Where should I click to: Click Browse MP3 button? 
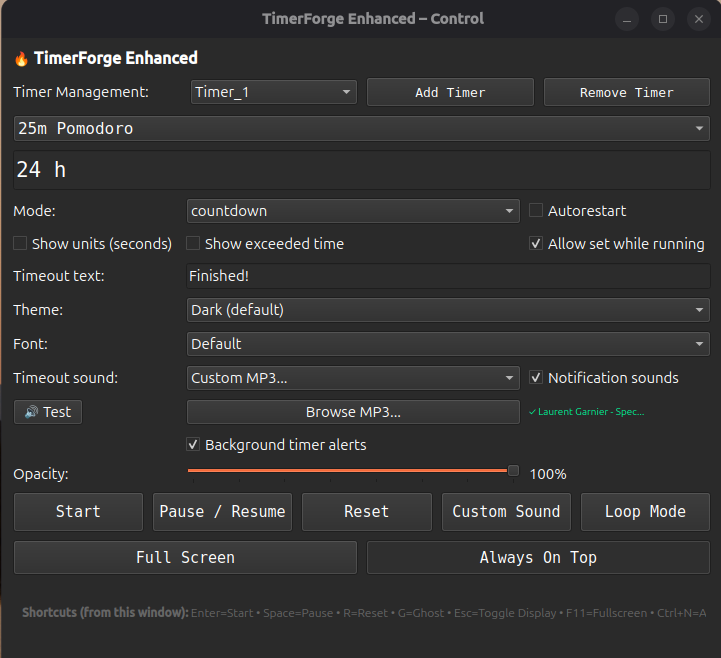pos(352,412)
